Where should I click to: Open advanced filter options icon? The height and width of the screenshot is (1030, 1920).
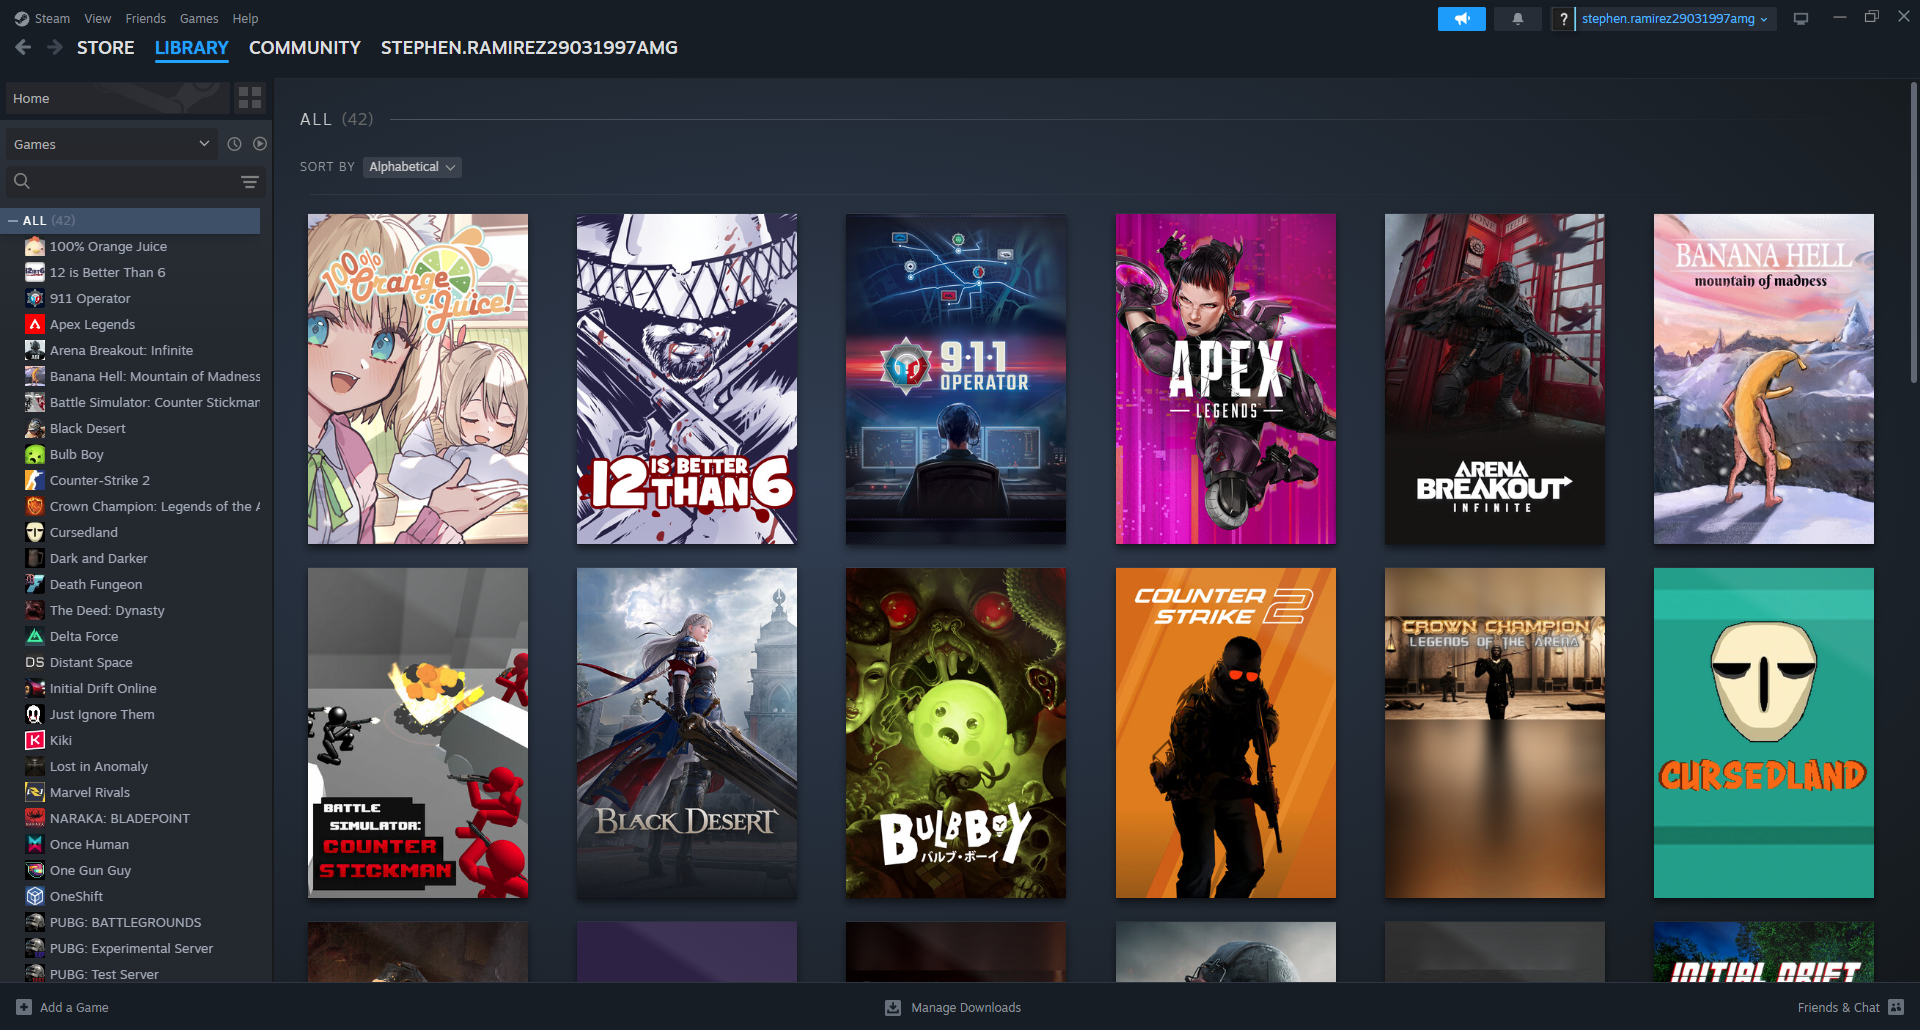250,181
